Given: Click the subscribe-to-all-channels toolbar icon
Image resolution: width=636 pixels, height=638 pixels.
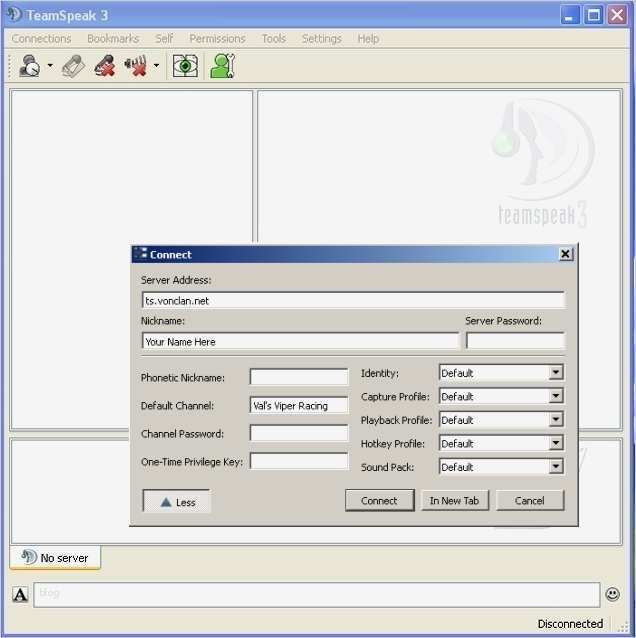Looking at the screenshot, I should point(74,66).
